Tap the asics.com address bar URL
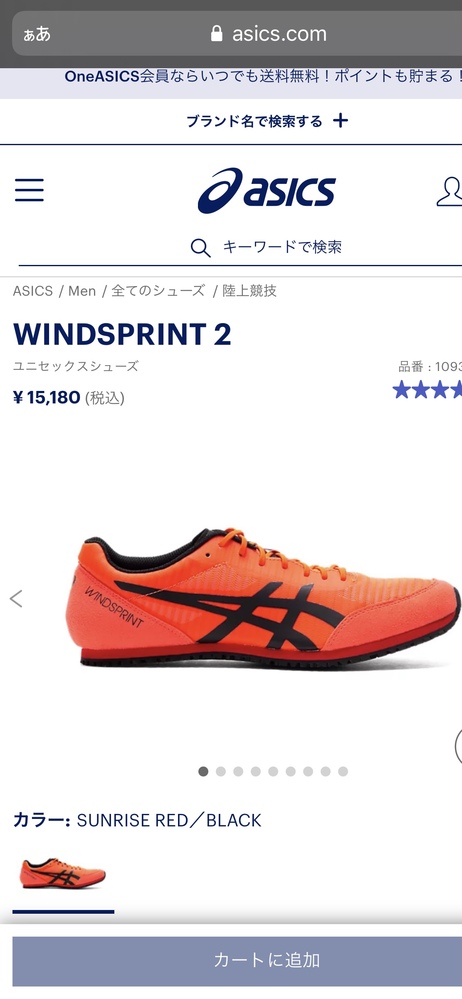This screenshot has width=462, height=999. (x=279, y=34)
